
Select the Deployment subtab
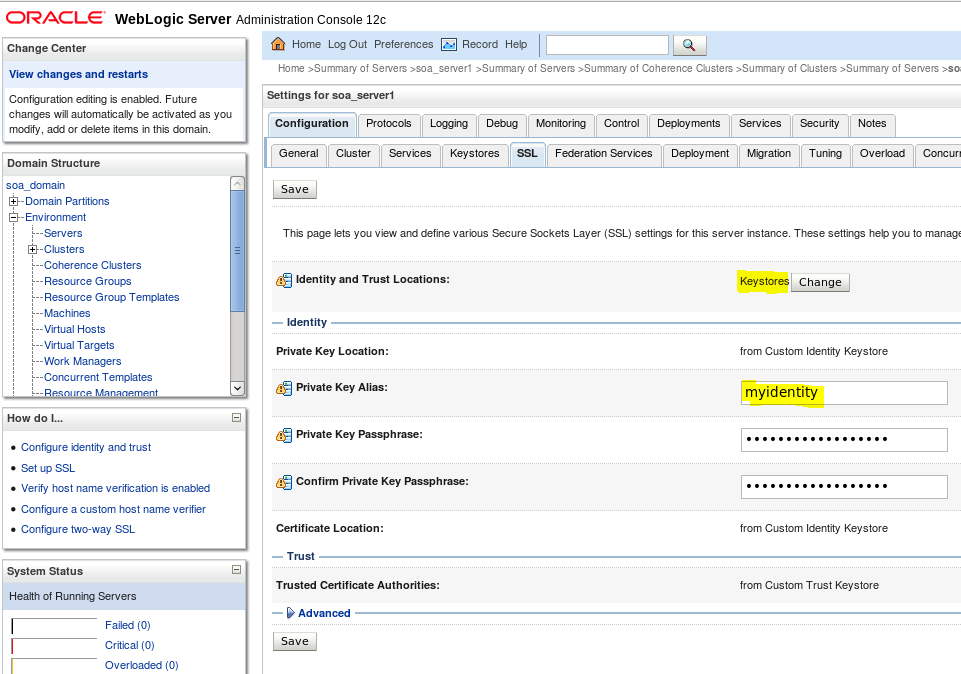[700, 154]
